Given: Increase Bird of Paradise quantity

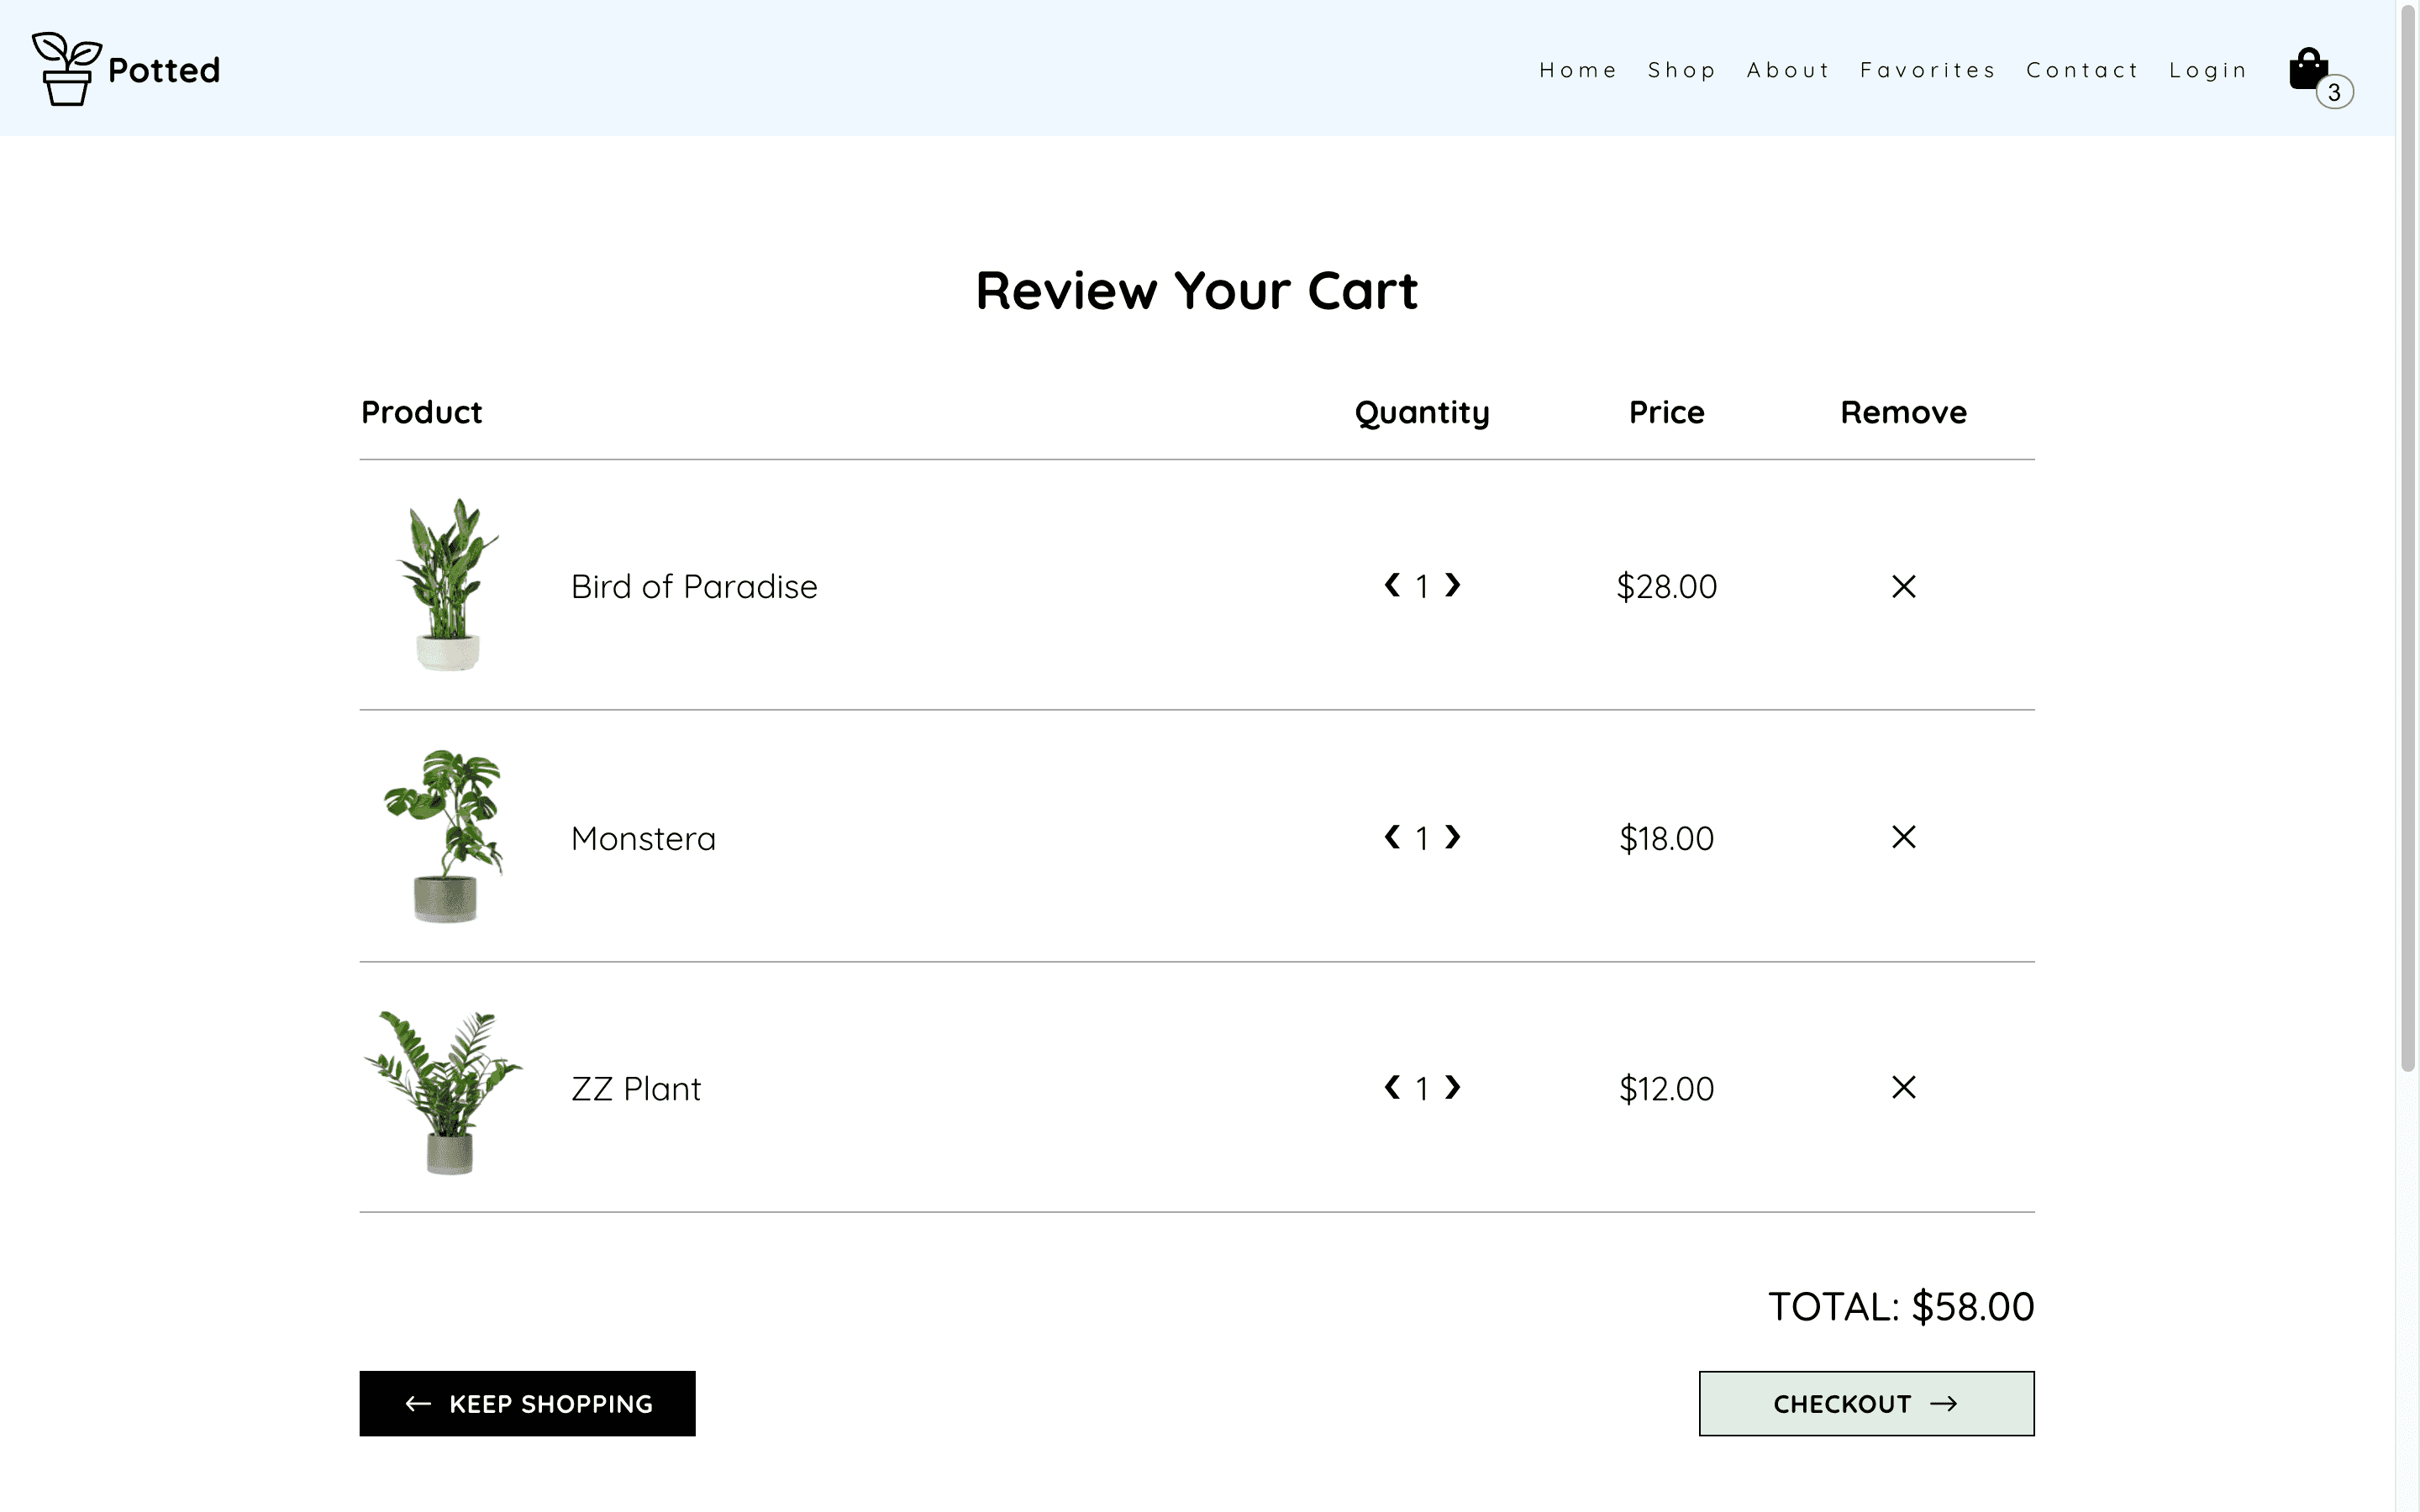Looking at the screenshot, I should (x=1453, y=585).
